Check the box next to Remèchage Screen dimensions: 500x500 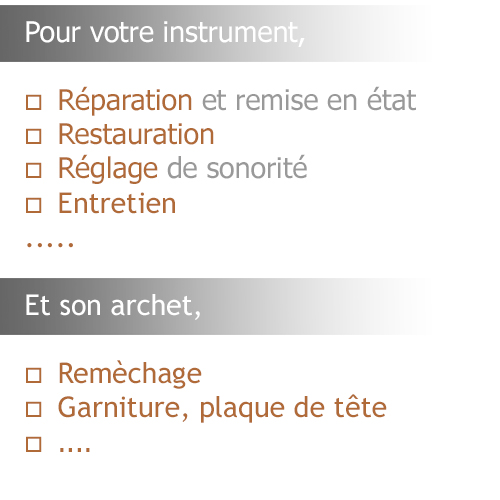34,375
